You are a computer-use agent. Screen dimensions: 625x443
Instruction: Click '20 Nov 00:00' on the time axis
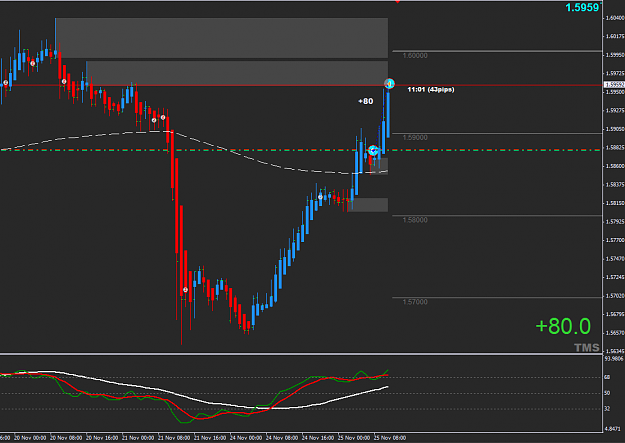coord(30,438)
